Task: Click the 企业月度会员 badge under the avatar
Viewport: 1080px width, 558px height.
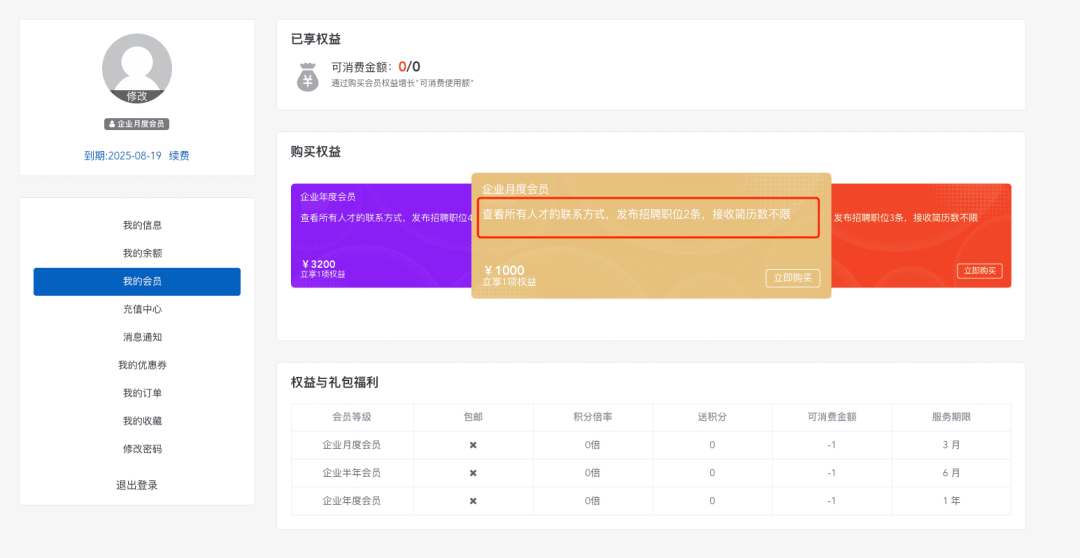Action: coord(137,124)
